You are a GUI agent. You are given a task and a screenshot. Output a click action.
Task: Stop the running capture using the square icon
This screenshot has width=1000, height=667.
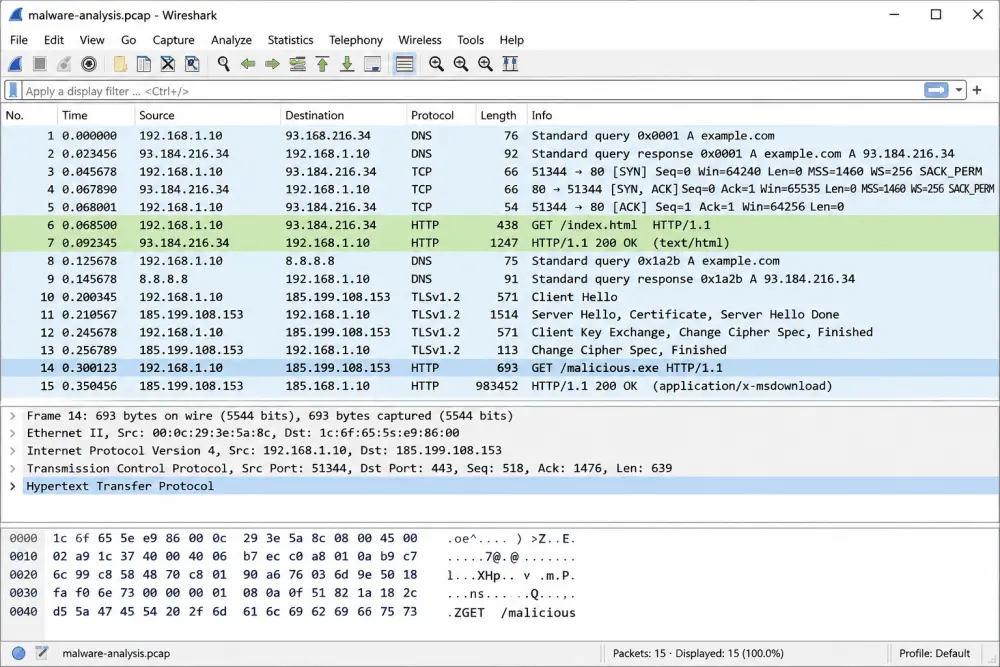pos(40,64)
